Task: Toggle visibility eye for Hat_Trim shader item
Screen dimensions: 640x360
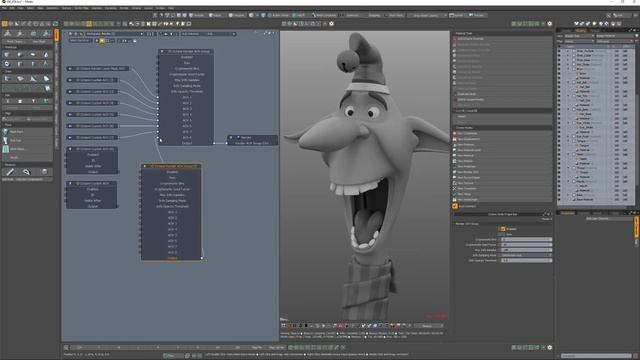Action: [x=559, y=96]
